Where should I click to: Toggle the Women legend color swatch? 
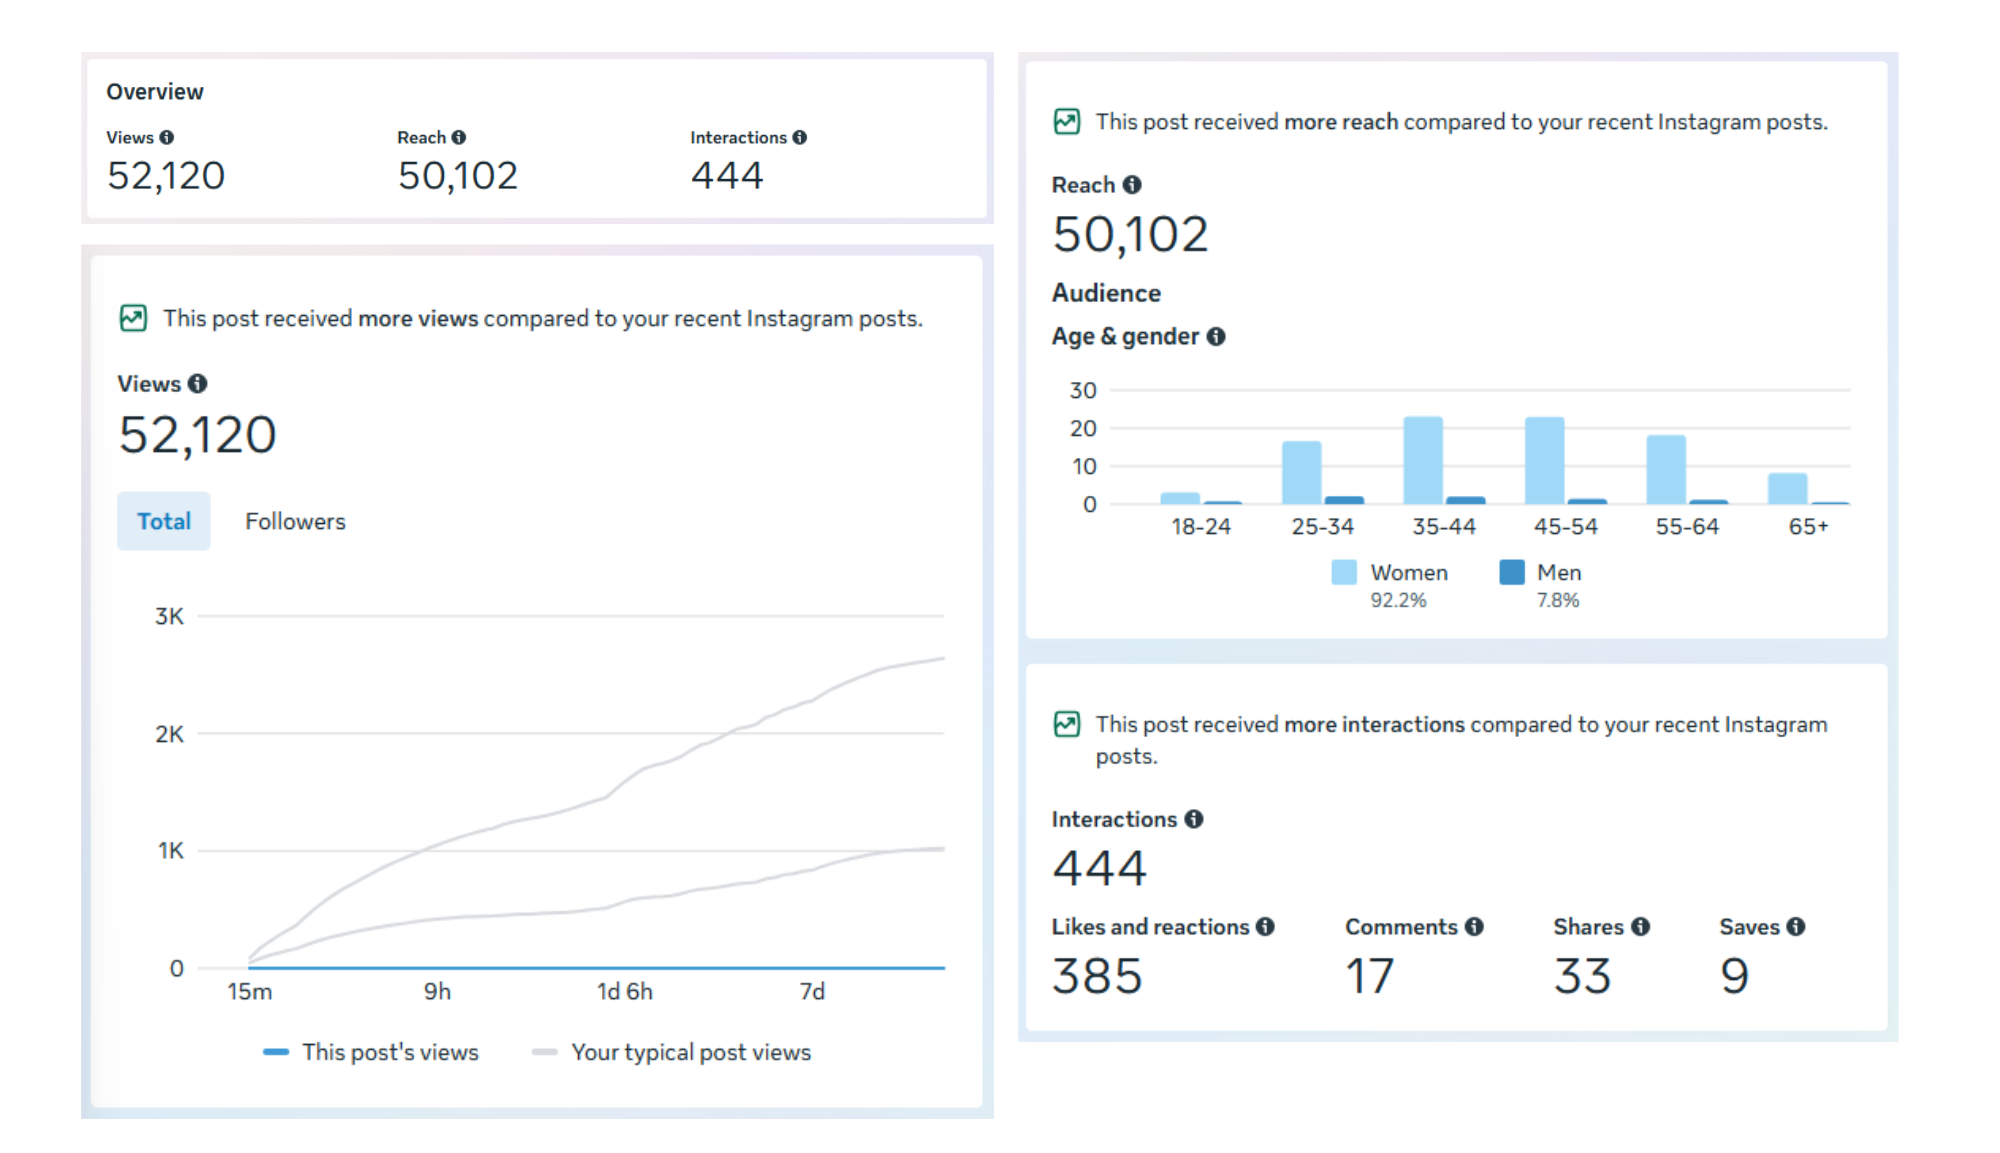pyautogui.click(x=1344, y=572)
